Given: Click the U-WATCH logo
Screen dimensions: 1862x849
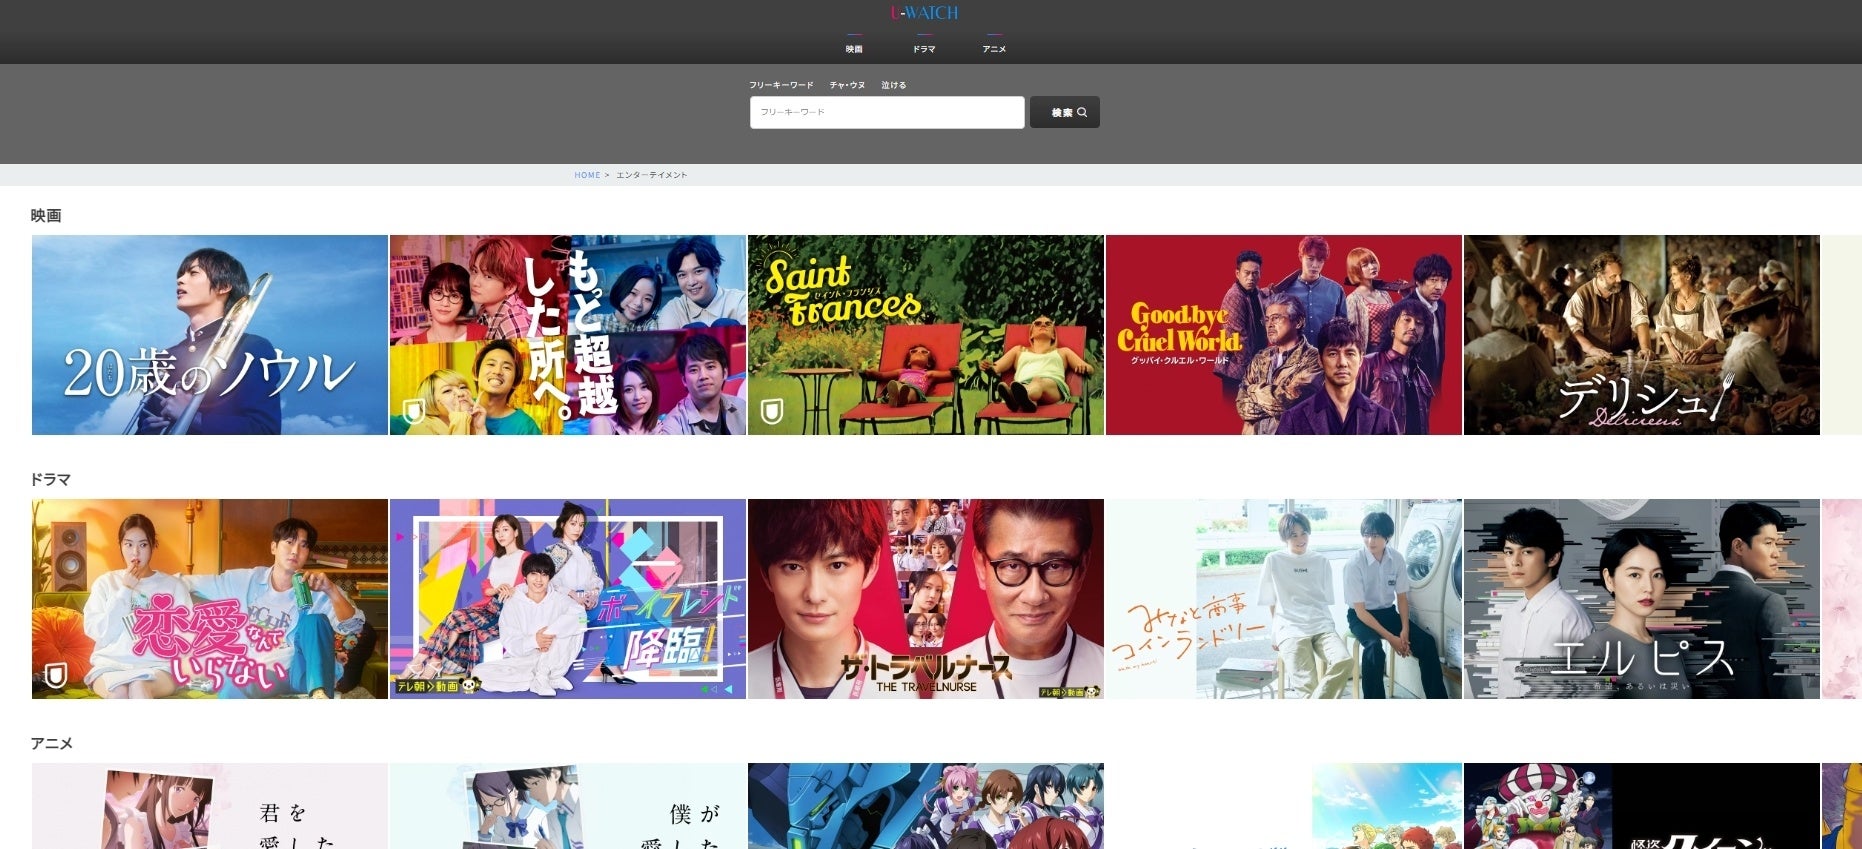Looking at the screenshot, I should click(924, 13).
